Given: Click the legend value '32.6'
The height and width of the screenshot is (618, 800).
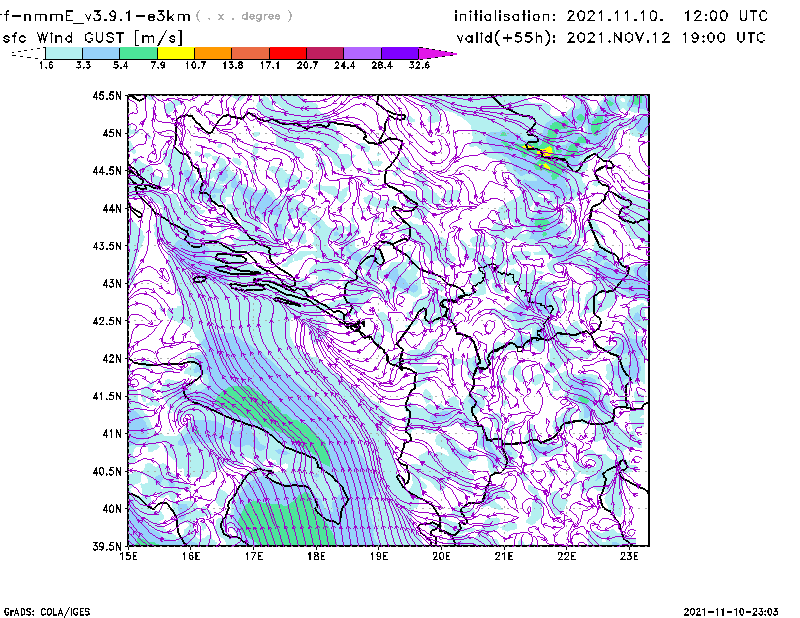Looking at the screenshot, I should (419, 65).
